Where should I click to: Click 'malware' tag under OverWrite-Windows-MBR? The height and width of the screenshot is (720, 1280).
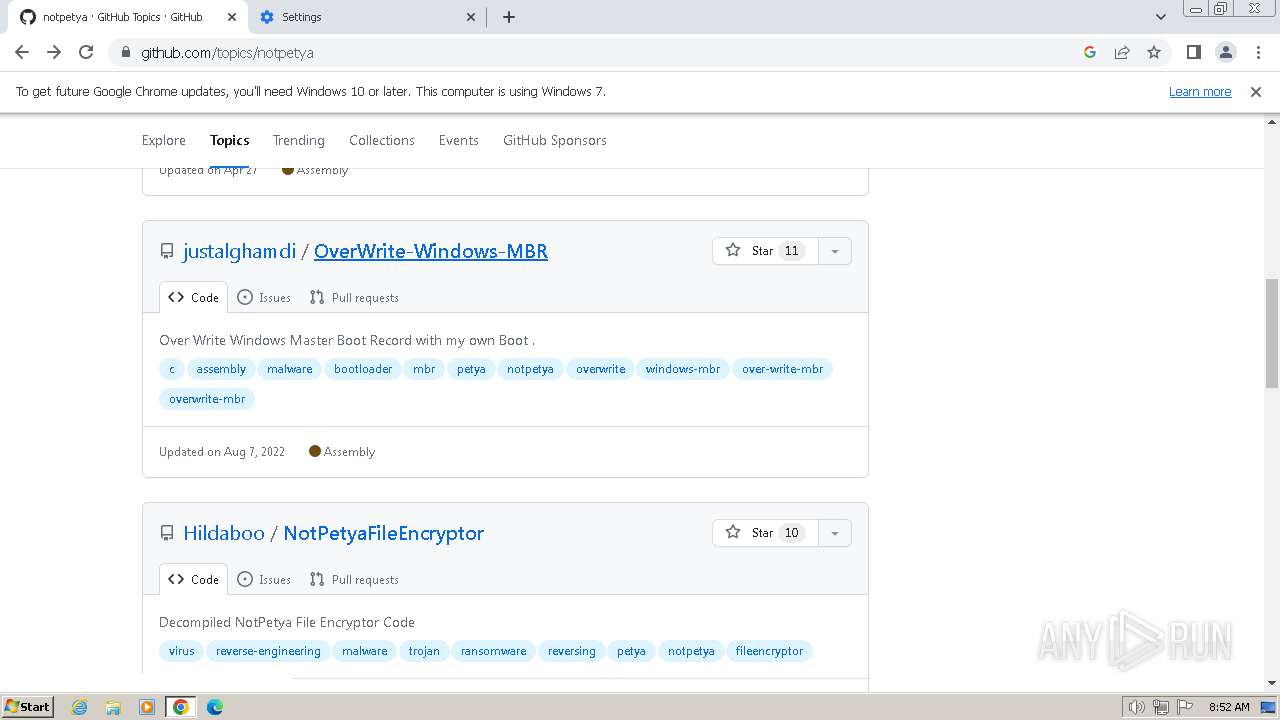click(290, 369)
